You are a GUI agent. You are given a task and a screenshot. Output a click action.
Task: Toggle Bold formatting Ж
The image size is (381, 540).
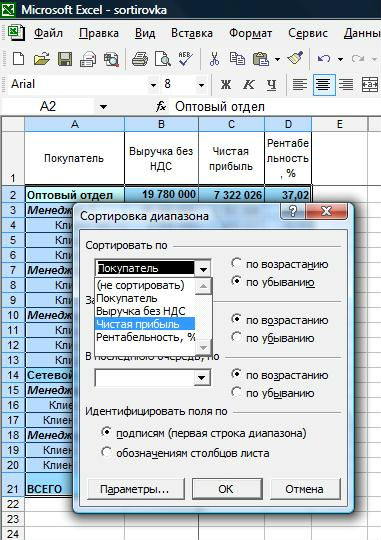click(x=226, y=84)
